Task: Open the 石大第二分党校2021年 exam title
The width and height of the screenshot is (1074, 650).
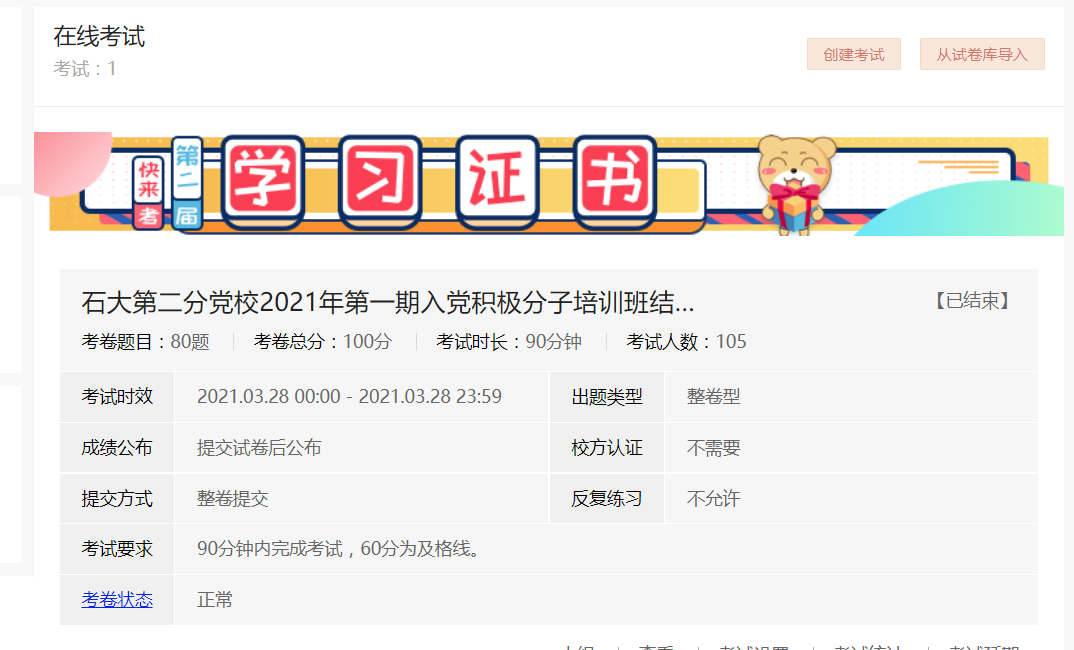Action: tap(387, 302)
